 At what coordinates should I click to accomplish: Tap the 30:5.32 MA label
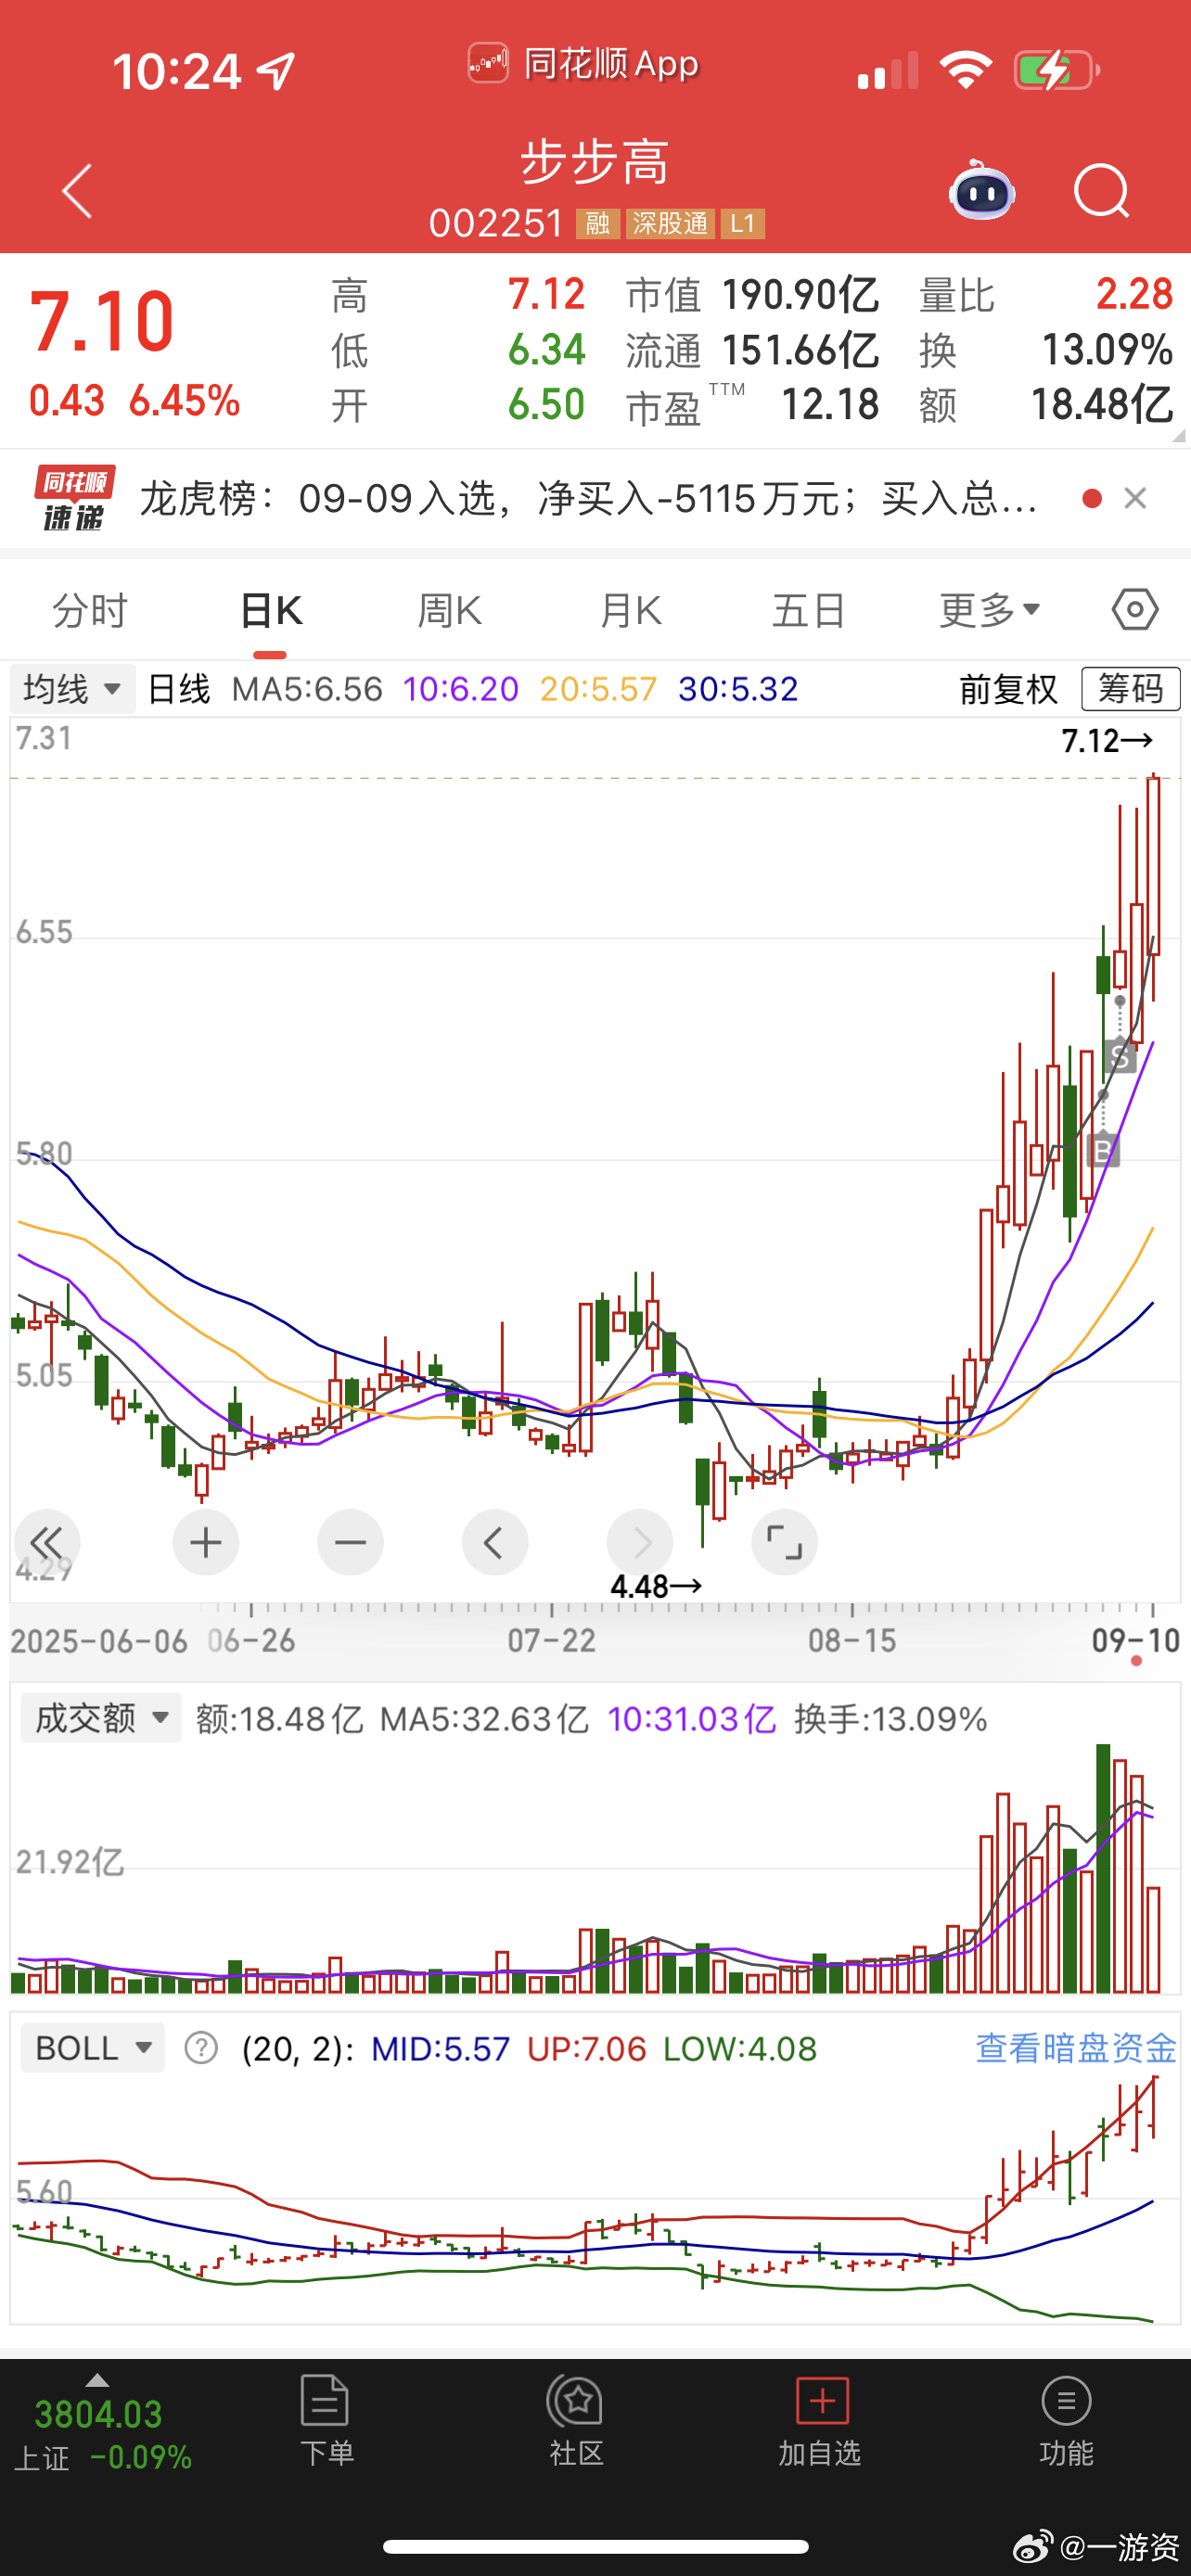coord(738,689)
